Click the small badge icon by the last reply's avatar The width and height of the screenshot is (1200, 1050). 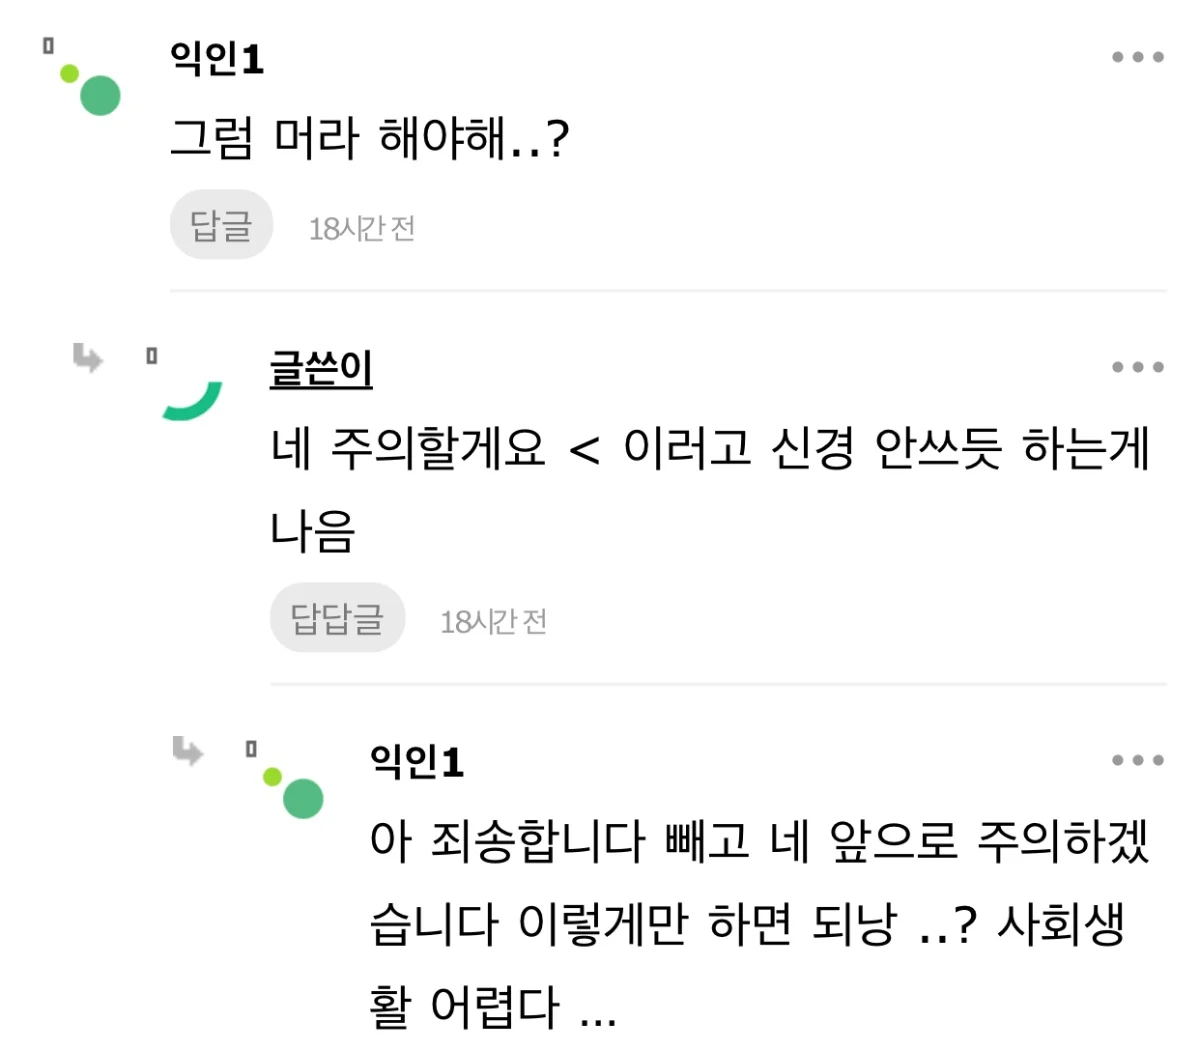point(251,748)
